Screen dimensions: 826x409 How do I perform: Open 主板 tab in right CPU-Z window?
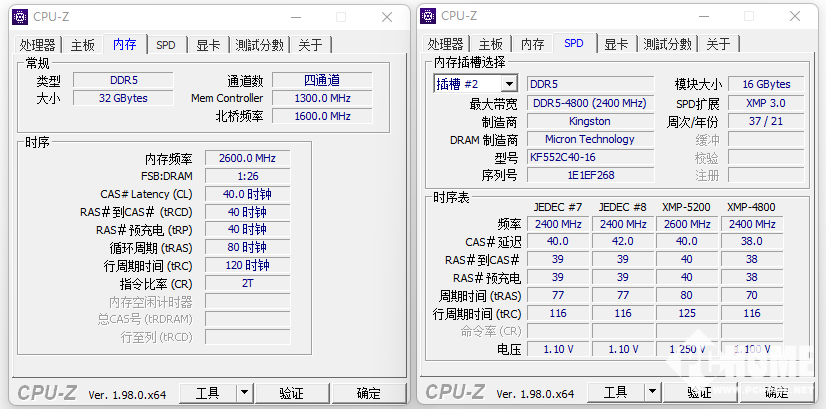coord(491,45)
